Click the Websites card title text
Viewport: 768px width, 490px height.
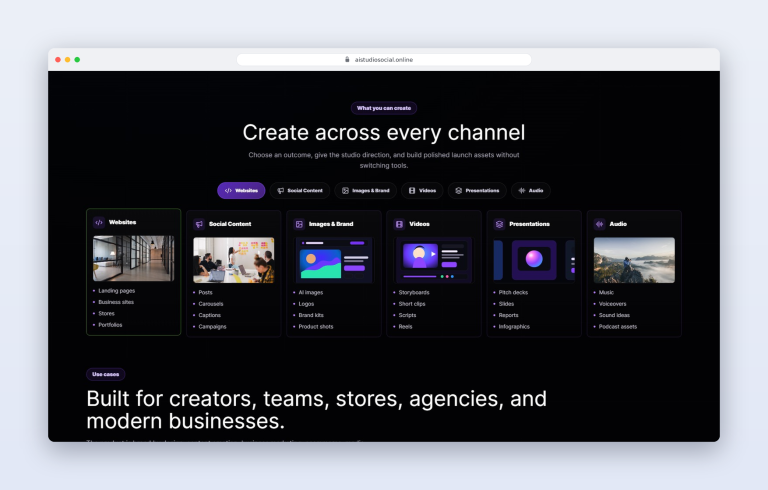[122, 222]
